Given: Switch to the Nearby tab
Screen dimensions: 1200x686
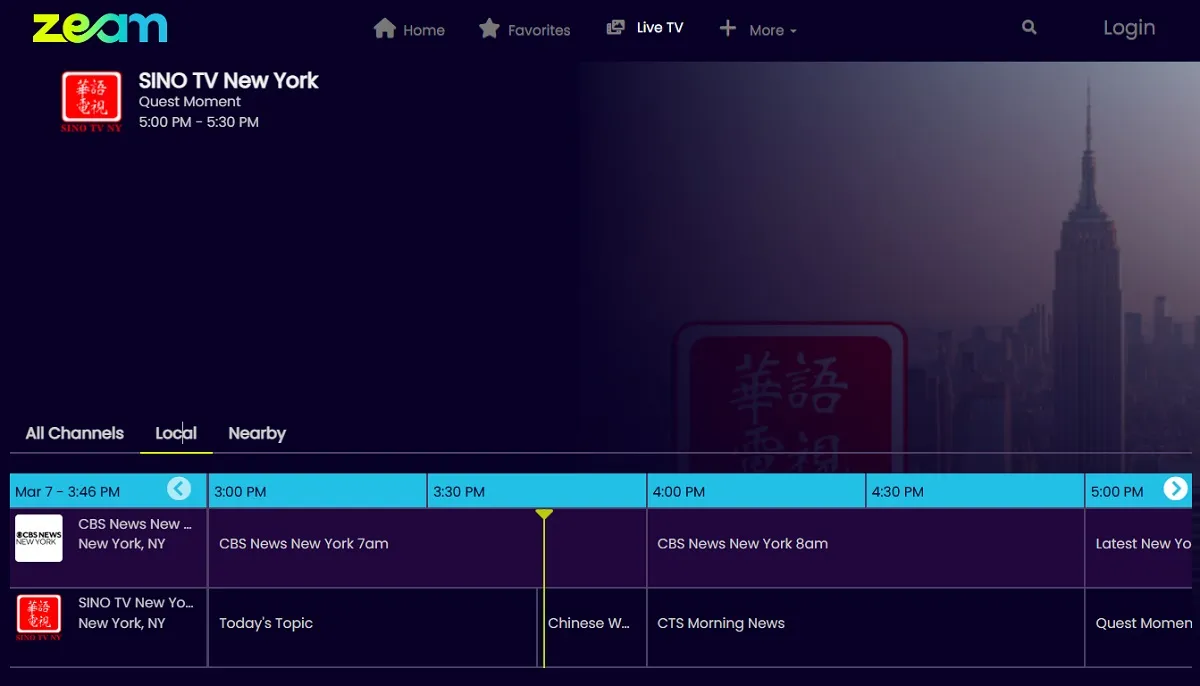Looking at the screenshot, I should (x=257, y=433).
